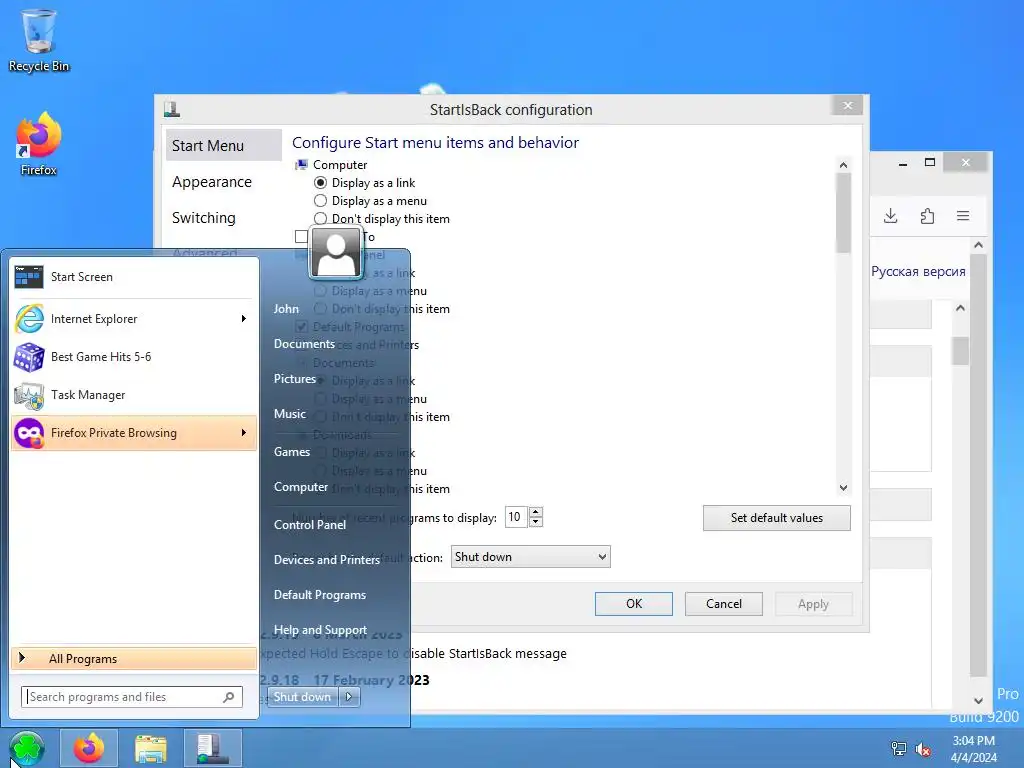Screen dimensions: 1024x768
Task: Open Computer from the Start menu
Action: coord(301,487)
